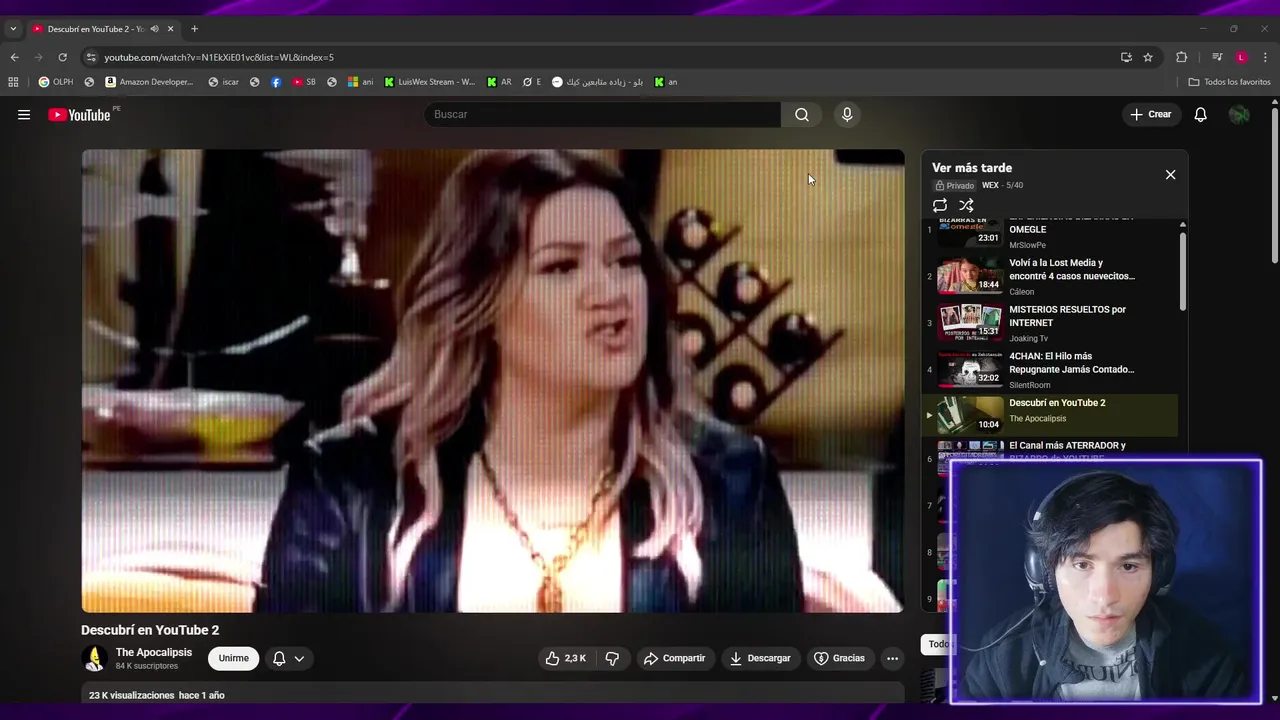Screen dimensions: 1280x720
Task: Open Chrome extensions puzzle icon
Action: pyautogui.click(x=1181, y=57)
